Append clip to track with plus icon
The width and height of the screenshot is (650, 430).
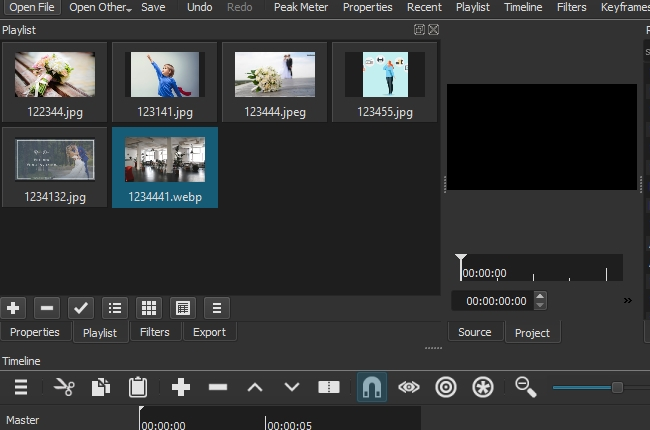[x=181, y=387]
